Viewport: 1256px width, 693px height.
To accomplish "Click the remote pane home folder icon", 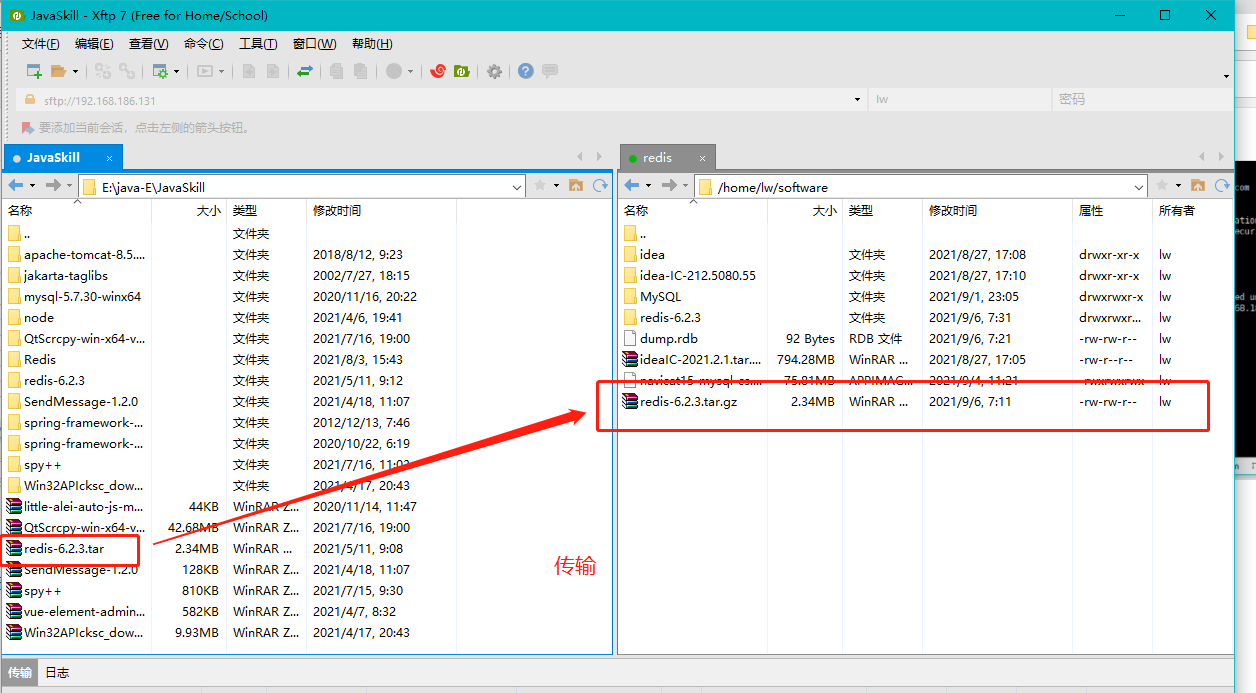I will [1198, 186].
